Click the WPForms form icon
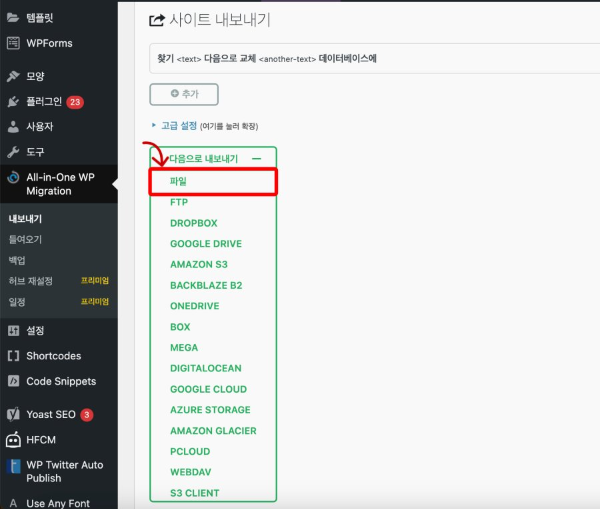The image size is (600, 509). [x=13, y=43]
